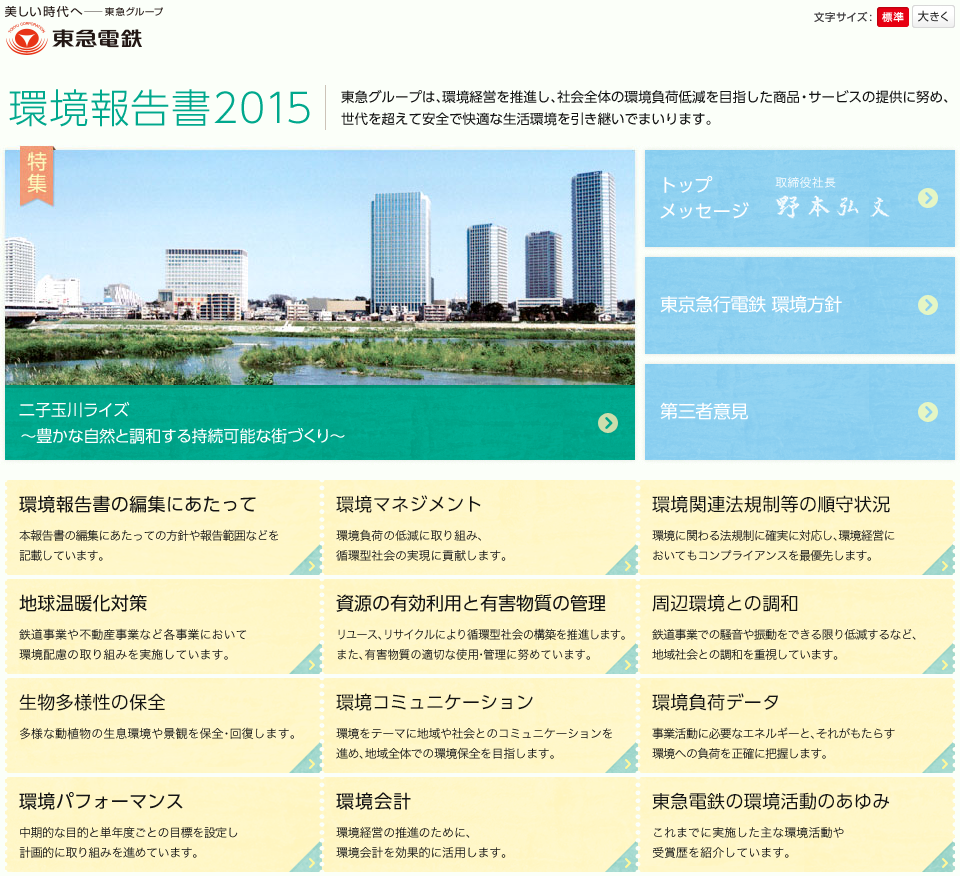The width and height of the screenshot is (960, 876).
Task: Click the Tokyu Corporation red logo icon
Action: click(x=26, y=38)
